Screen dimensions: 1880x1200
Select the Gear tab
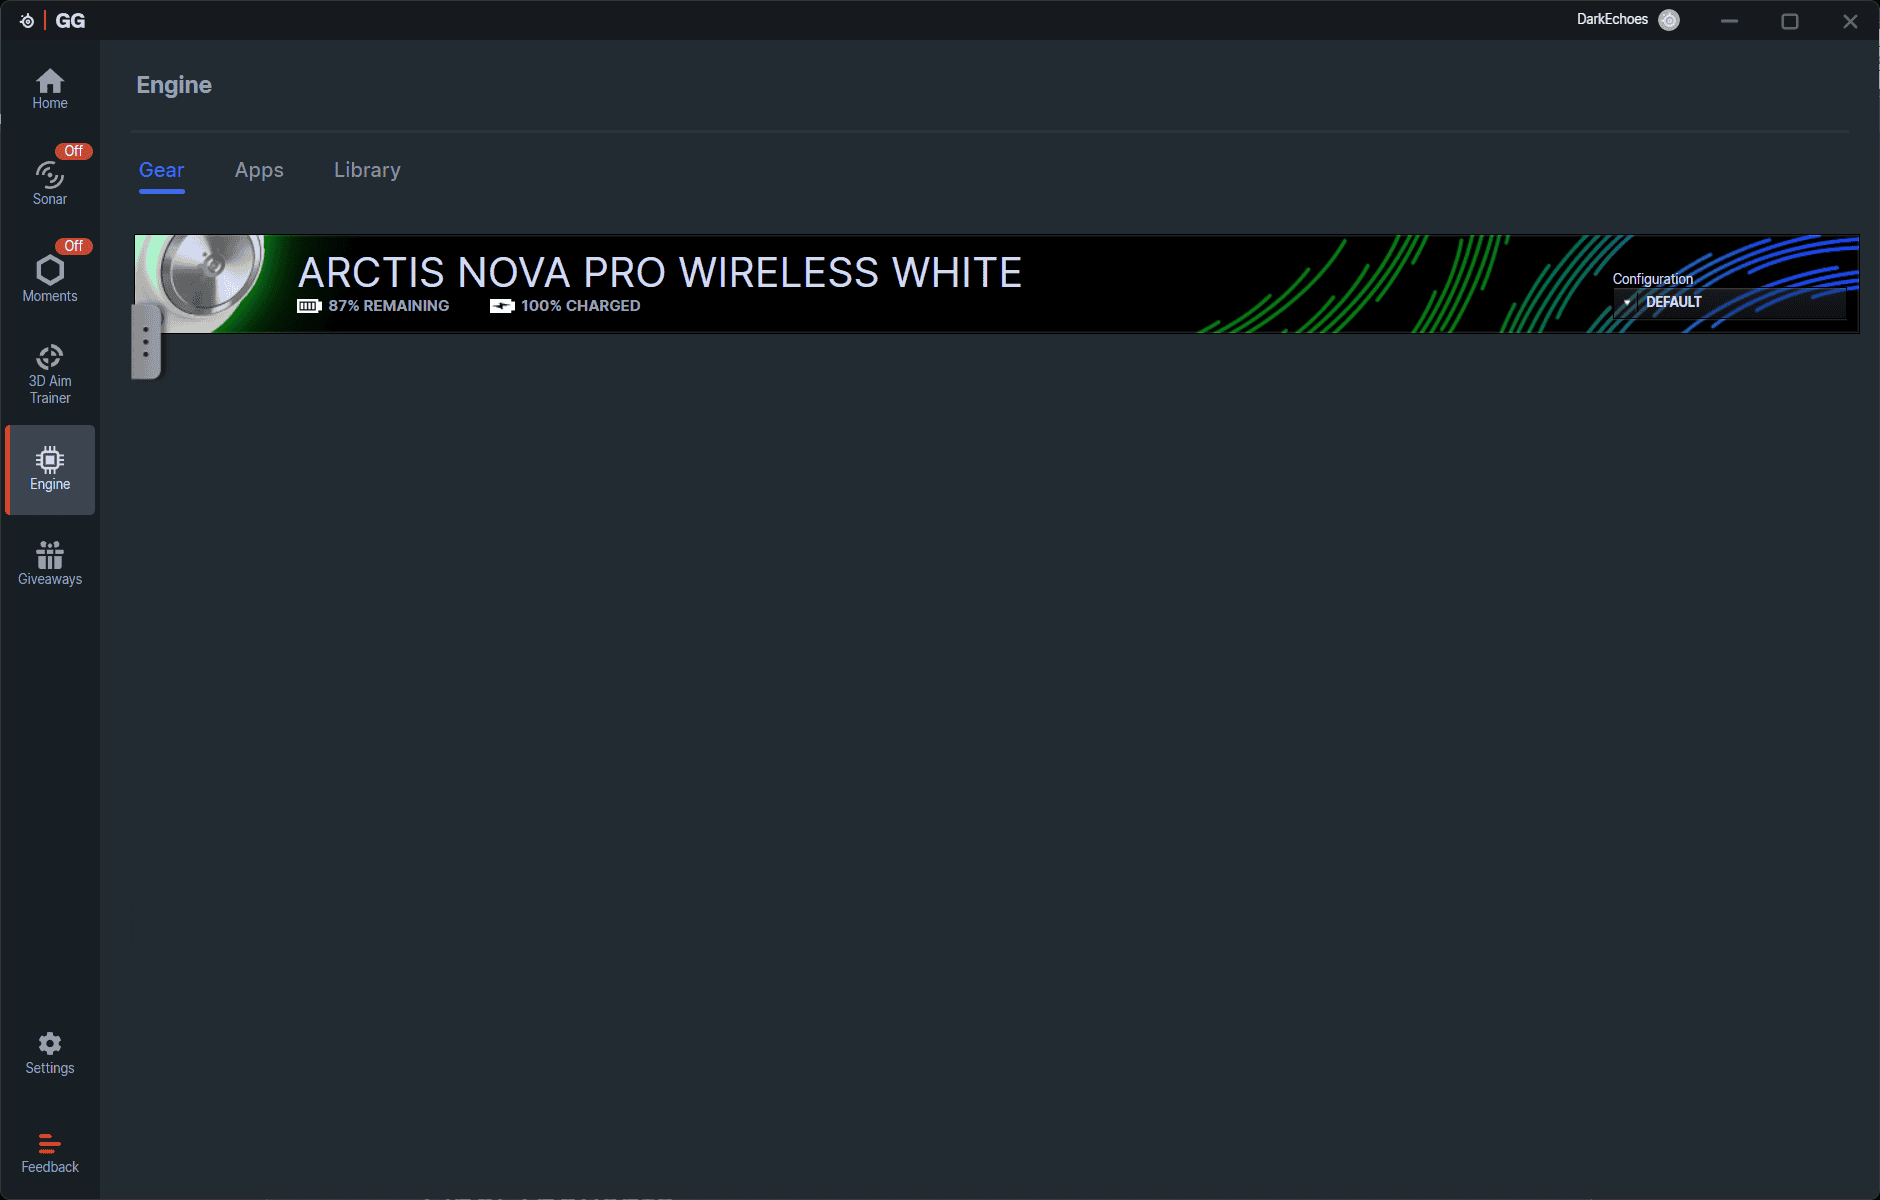tap(161, 170)
